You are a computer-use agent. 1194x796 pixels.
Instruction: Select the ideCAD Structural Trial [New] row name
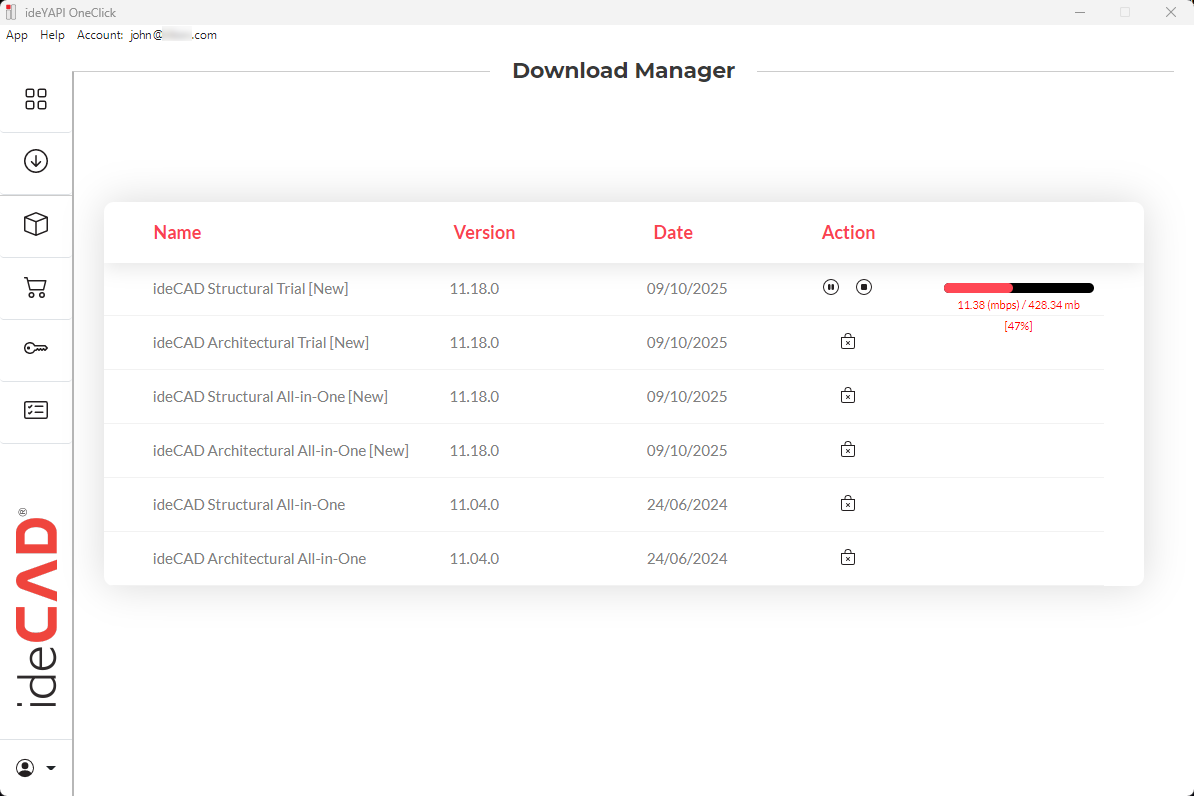[251, 289]
